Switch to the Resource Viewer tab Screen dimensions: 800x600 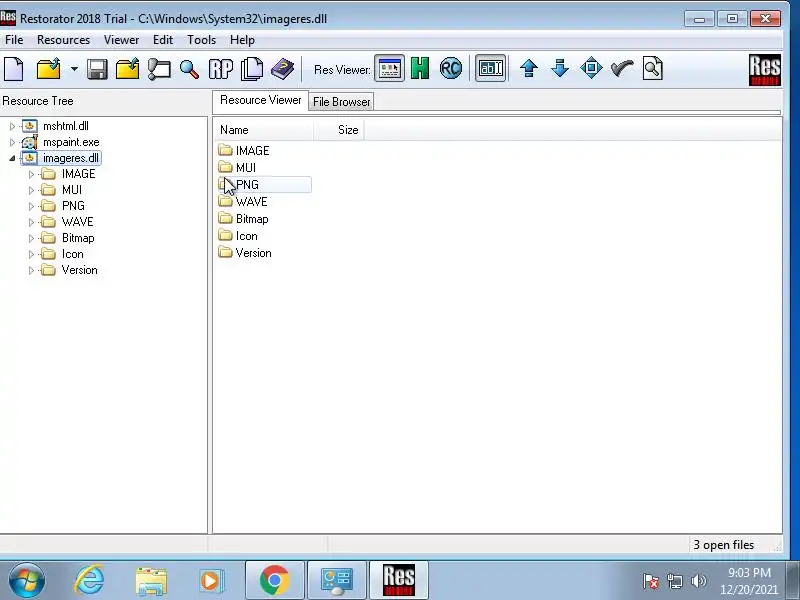(x=260, y=100)
